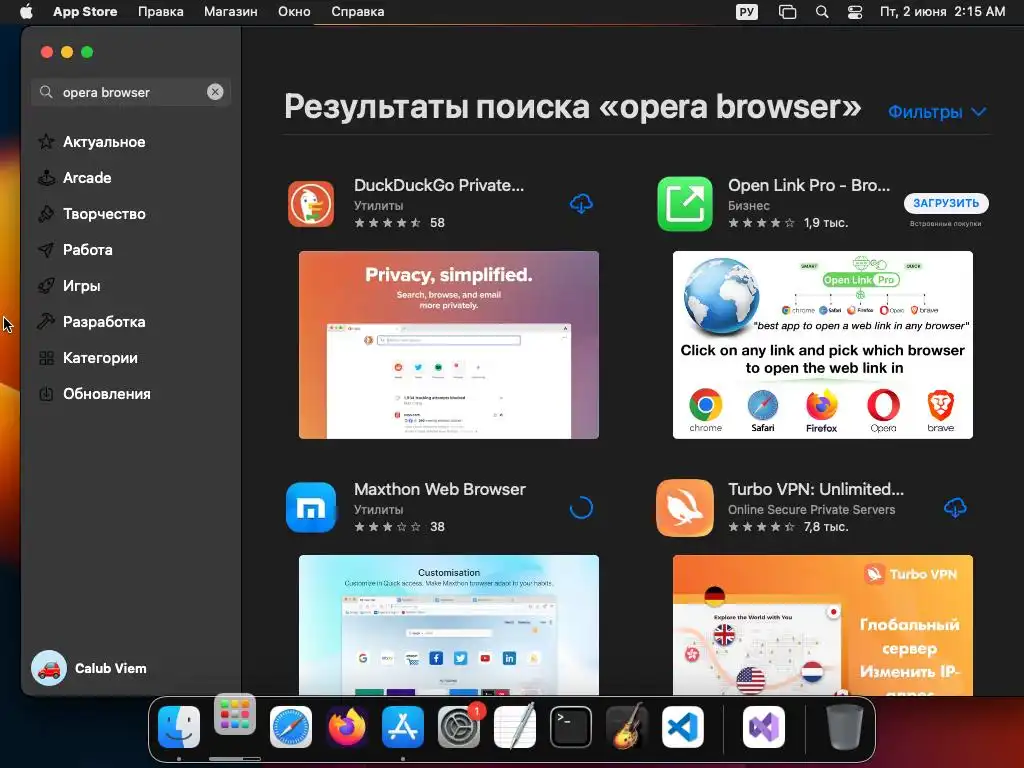Open the Open Link Pro preview screenshot
Viewport: 1024px width, 768px height.
click(823, 345)
